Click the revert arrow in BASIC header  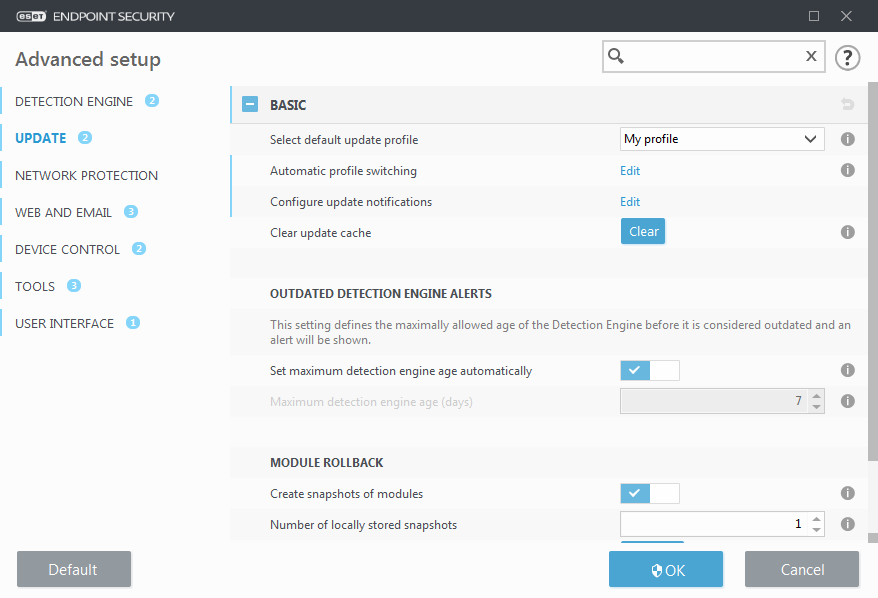click(847, 104)
